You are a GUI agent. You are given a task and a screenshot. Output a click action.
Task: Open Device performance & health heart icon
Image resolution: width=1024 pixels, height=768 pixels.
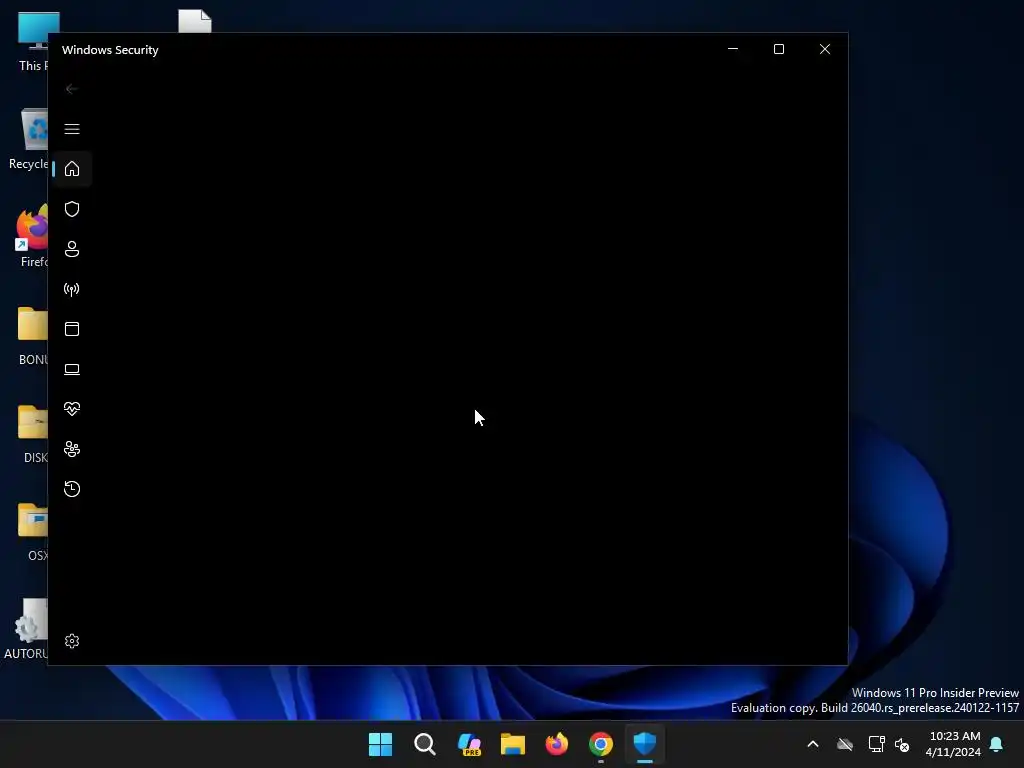(x=72, y=409)
